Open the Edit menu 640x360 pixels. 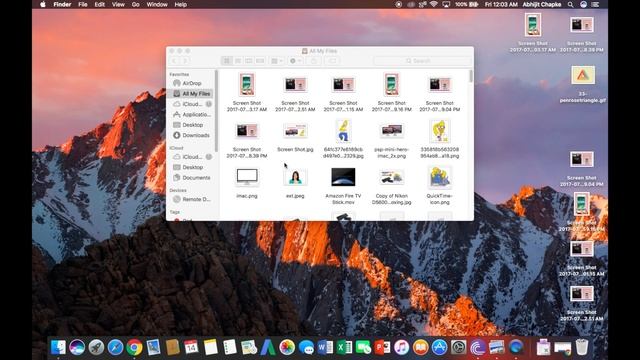pyautogui.click(x=100, y=4)
